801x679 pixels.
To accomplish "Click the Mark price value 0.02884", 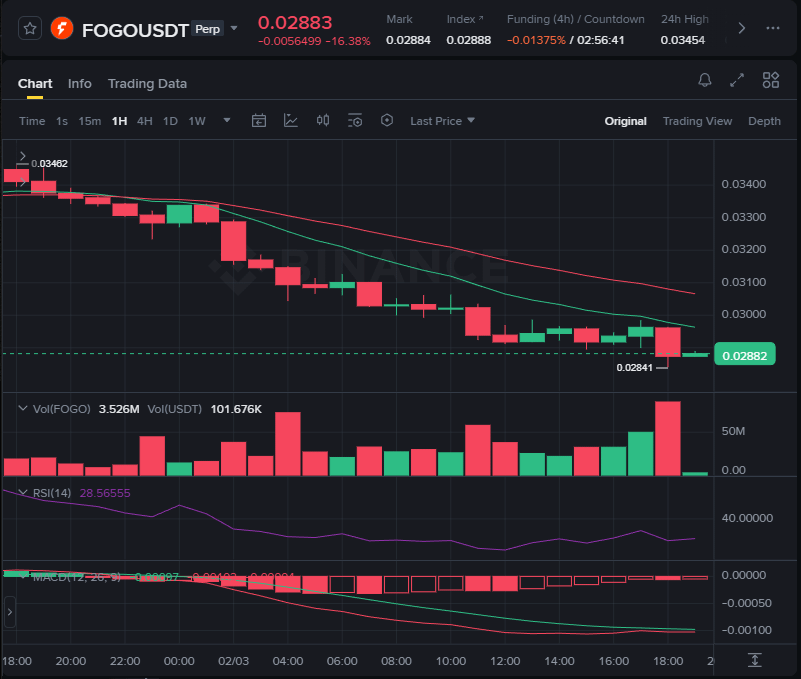I will (x=408, y=40).
